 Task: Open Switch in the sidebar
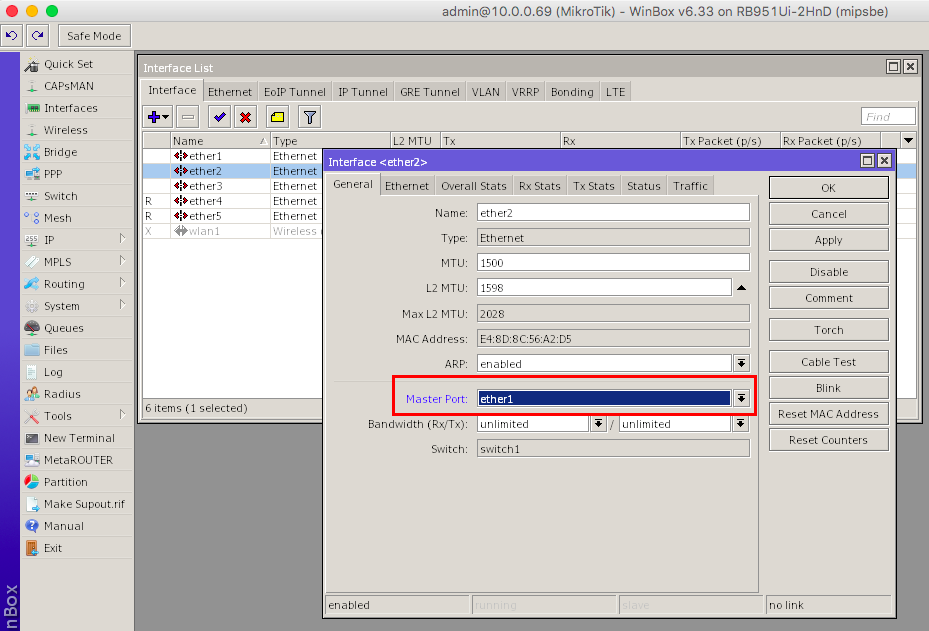60,196
